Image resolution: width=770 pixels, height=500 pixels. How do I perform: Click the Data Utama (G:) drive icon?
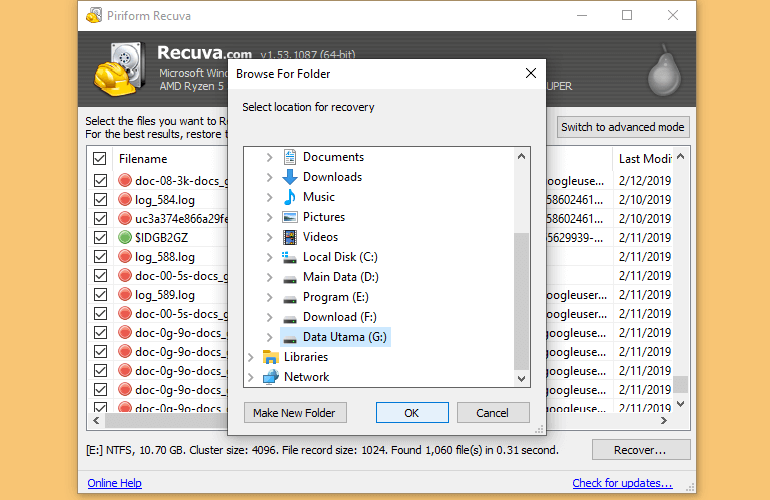290,339
